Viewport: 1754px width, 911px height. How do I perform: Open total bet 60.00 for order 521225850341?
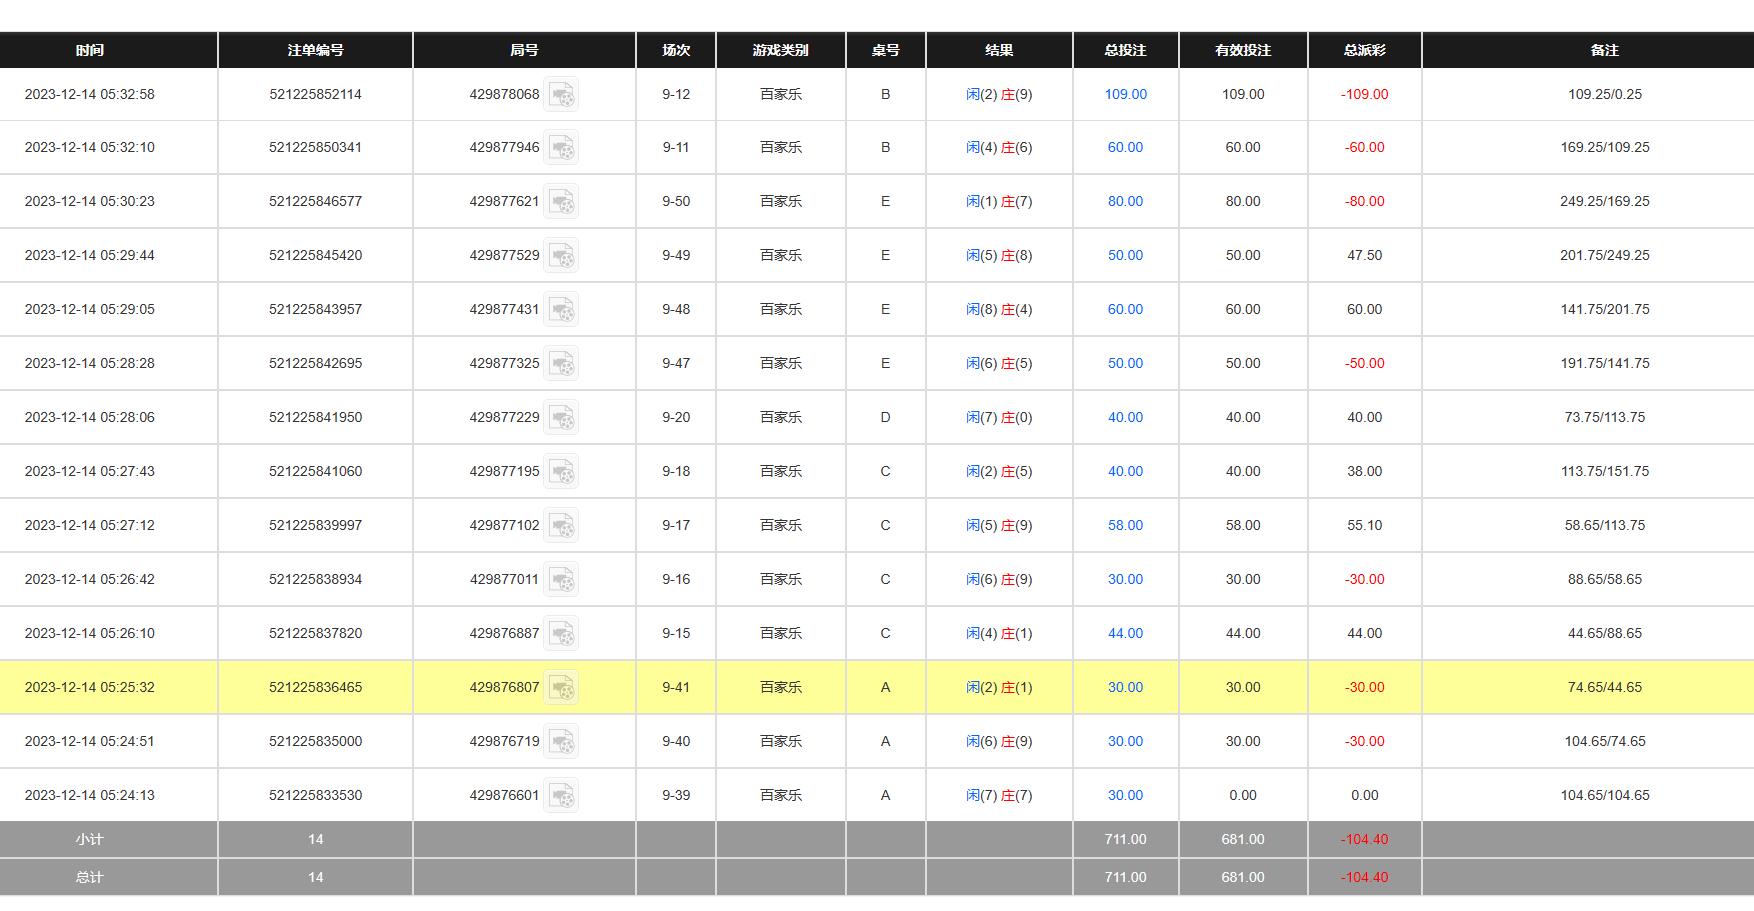(1125, 147)
